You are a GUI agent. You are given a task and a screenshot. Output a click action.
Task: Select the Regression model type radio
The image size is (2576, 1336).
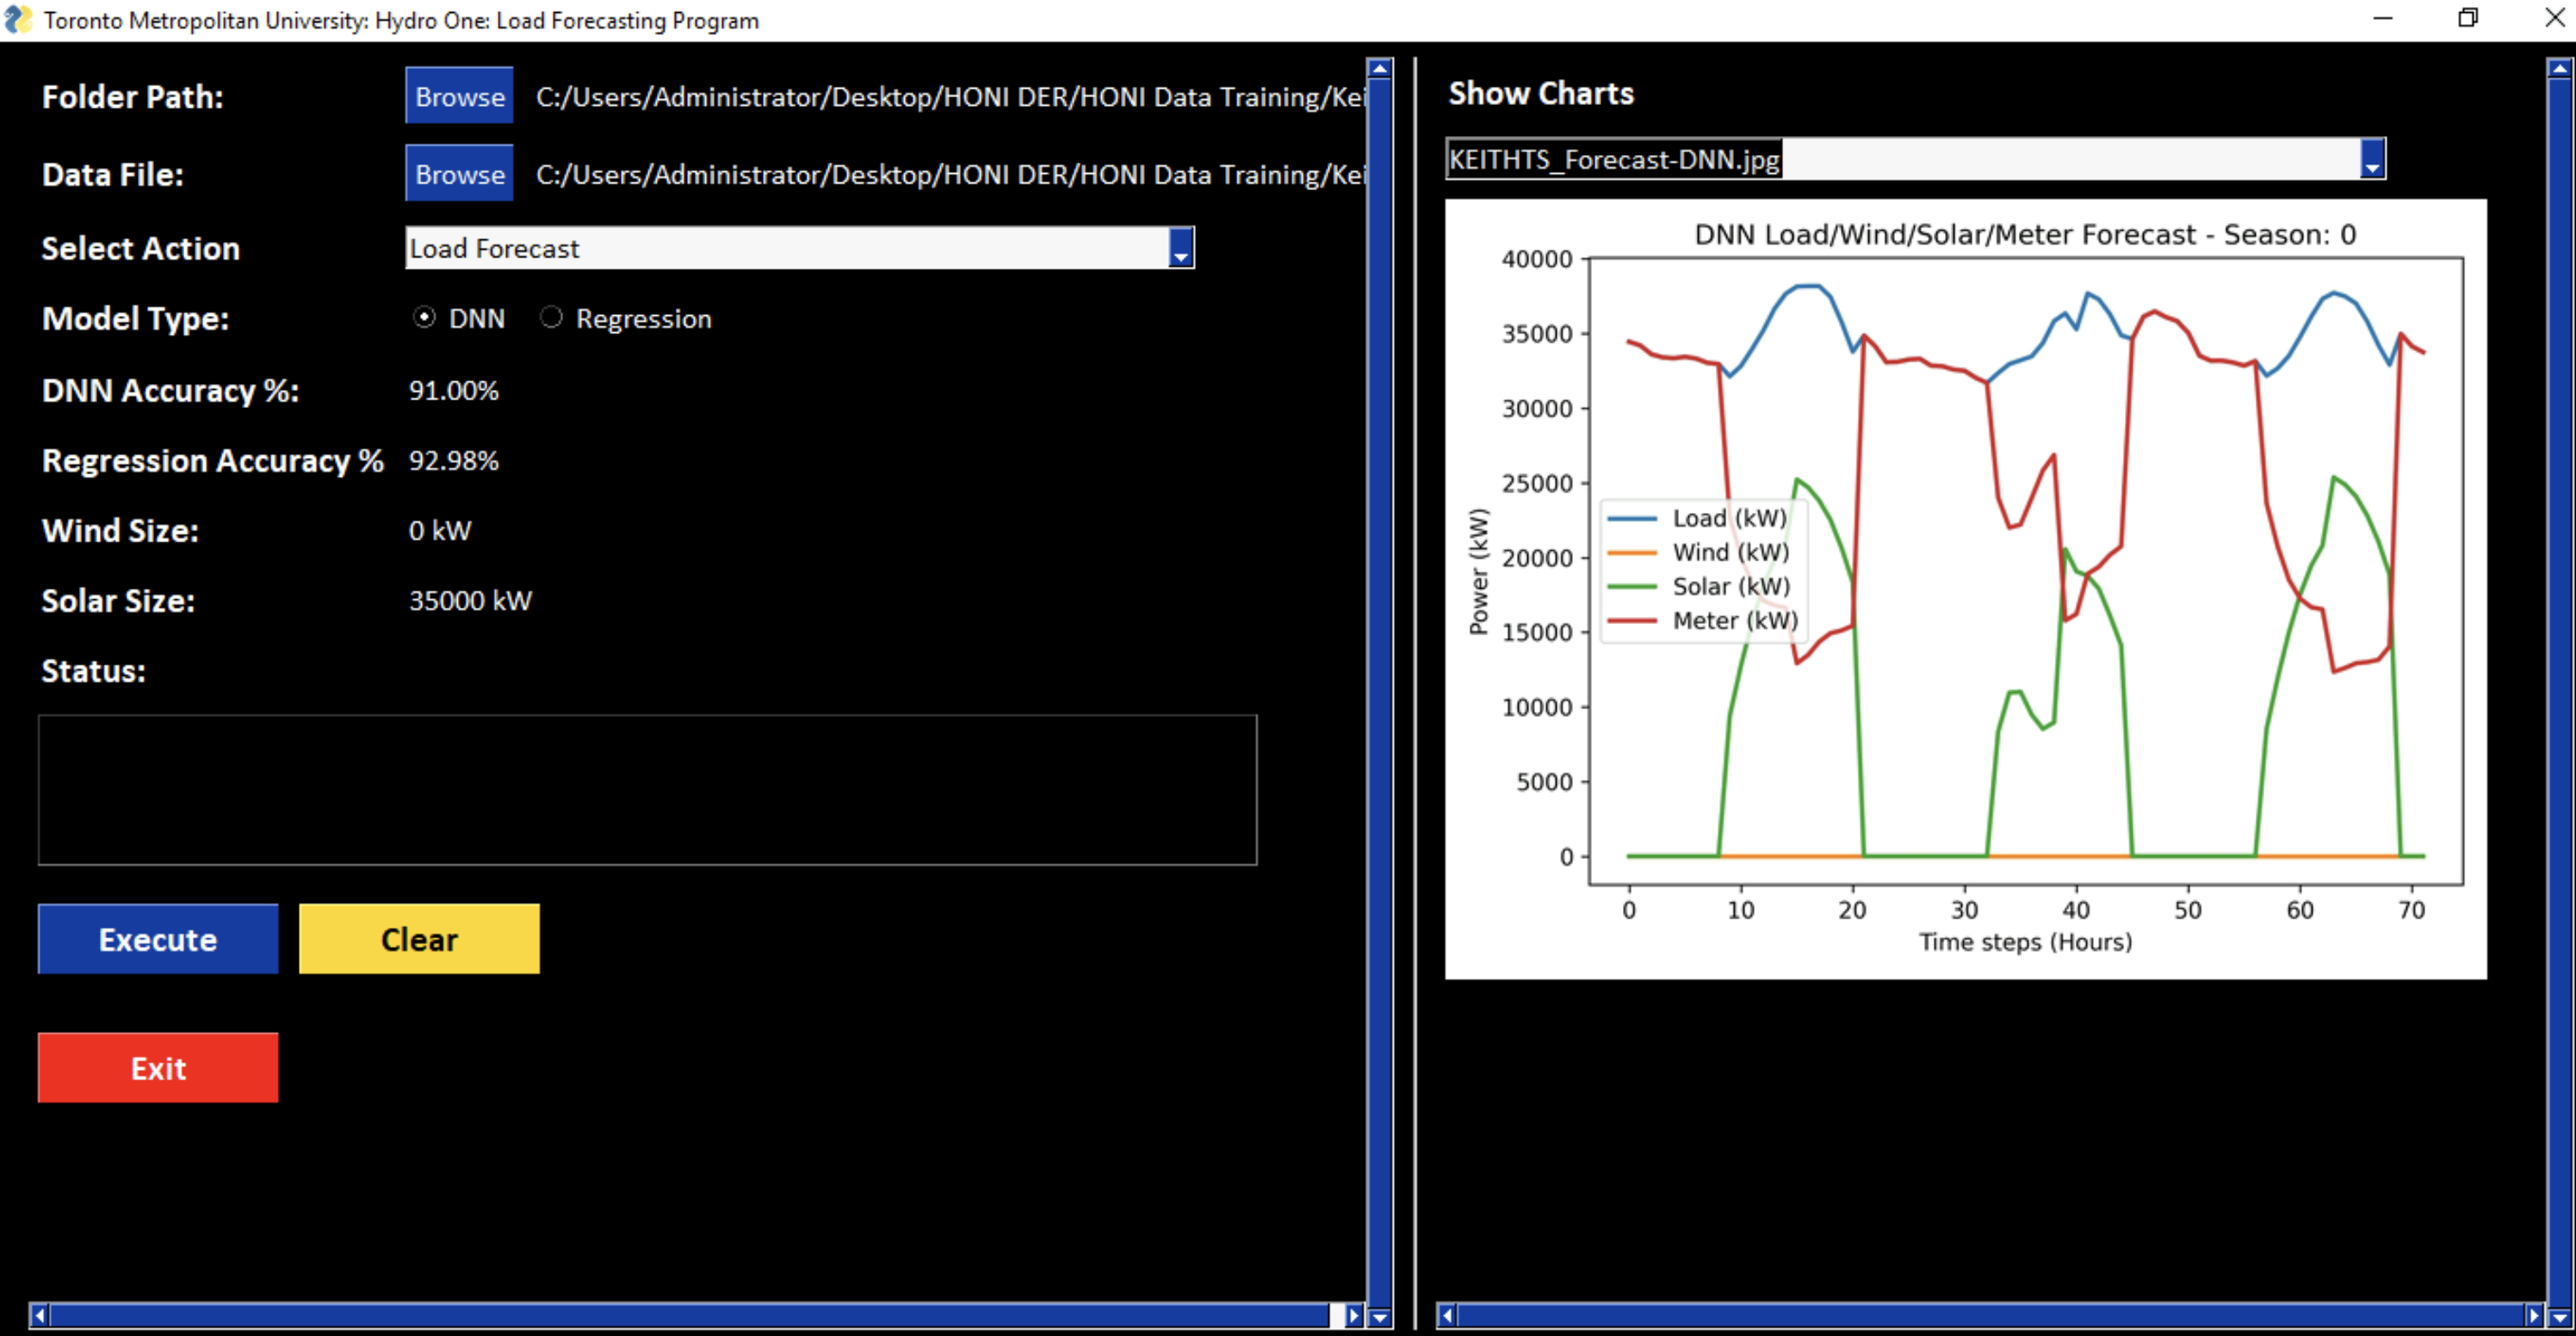click(x=551, y=318)
